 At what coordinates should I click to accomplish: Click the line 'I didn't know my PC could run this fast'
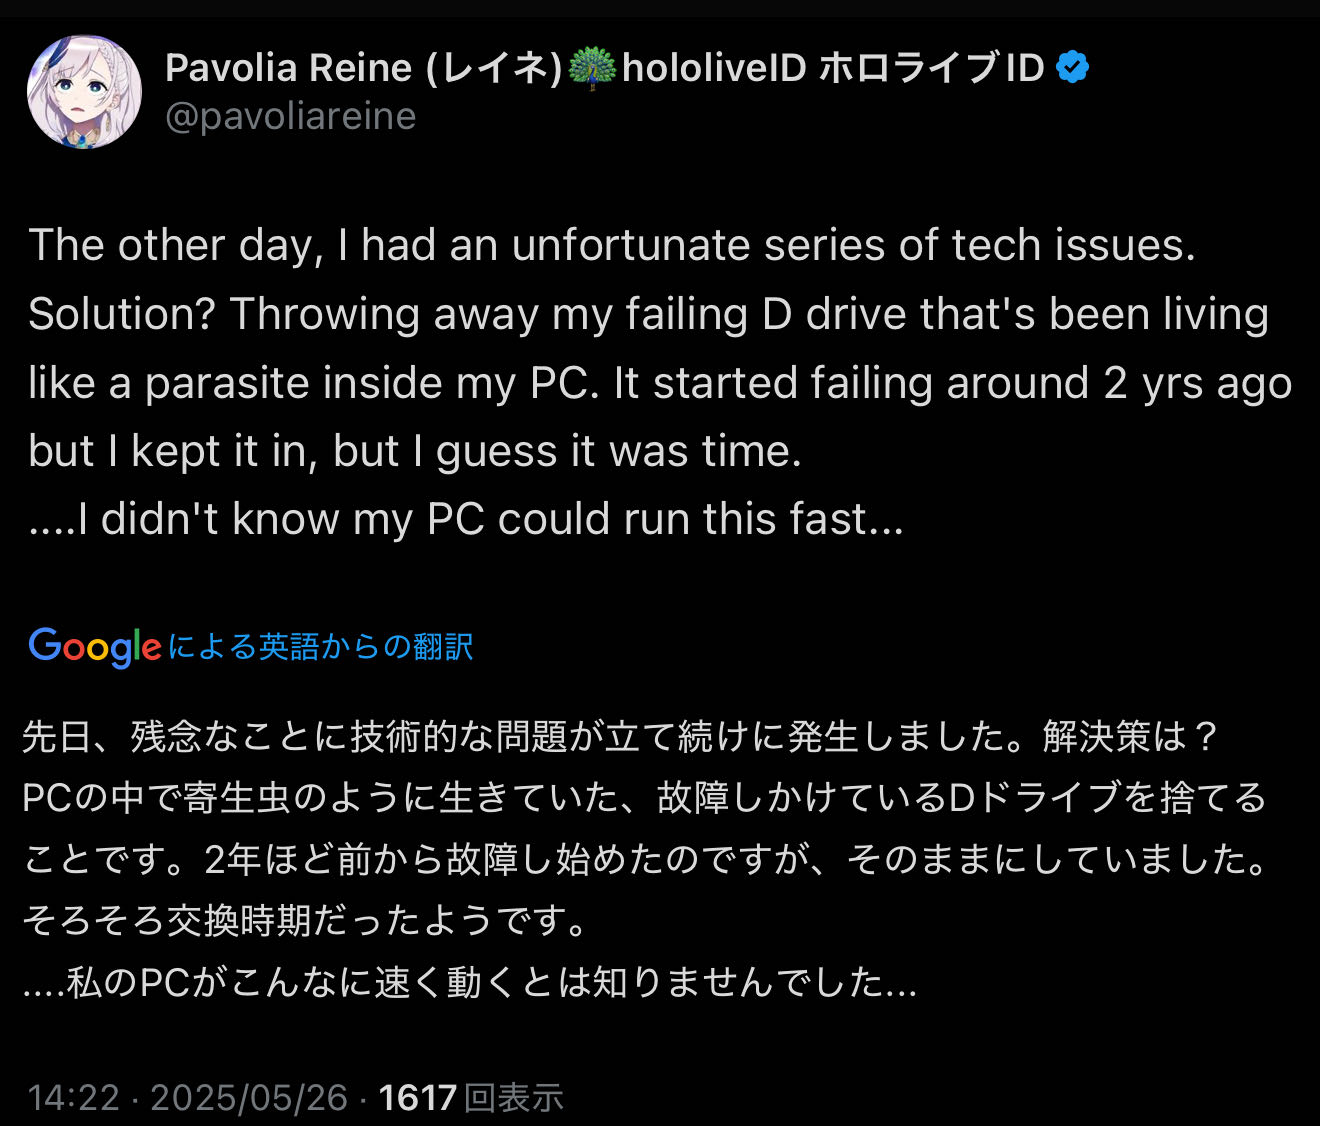tap(466, 519)
